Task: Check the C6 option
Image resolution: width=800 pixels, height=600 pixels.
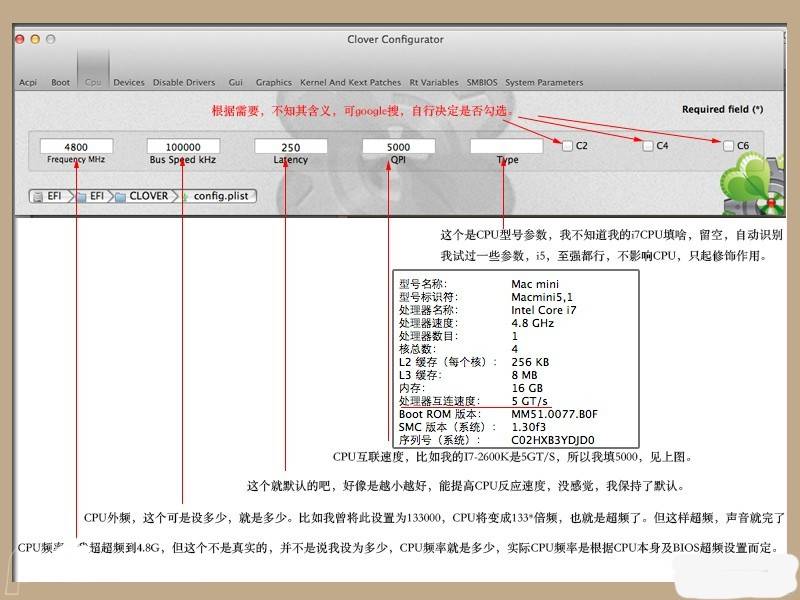Action: pyautogui.click(x=729, y=146)
